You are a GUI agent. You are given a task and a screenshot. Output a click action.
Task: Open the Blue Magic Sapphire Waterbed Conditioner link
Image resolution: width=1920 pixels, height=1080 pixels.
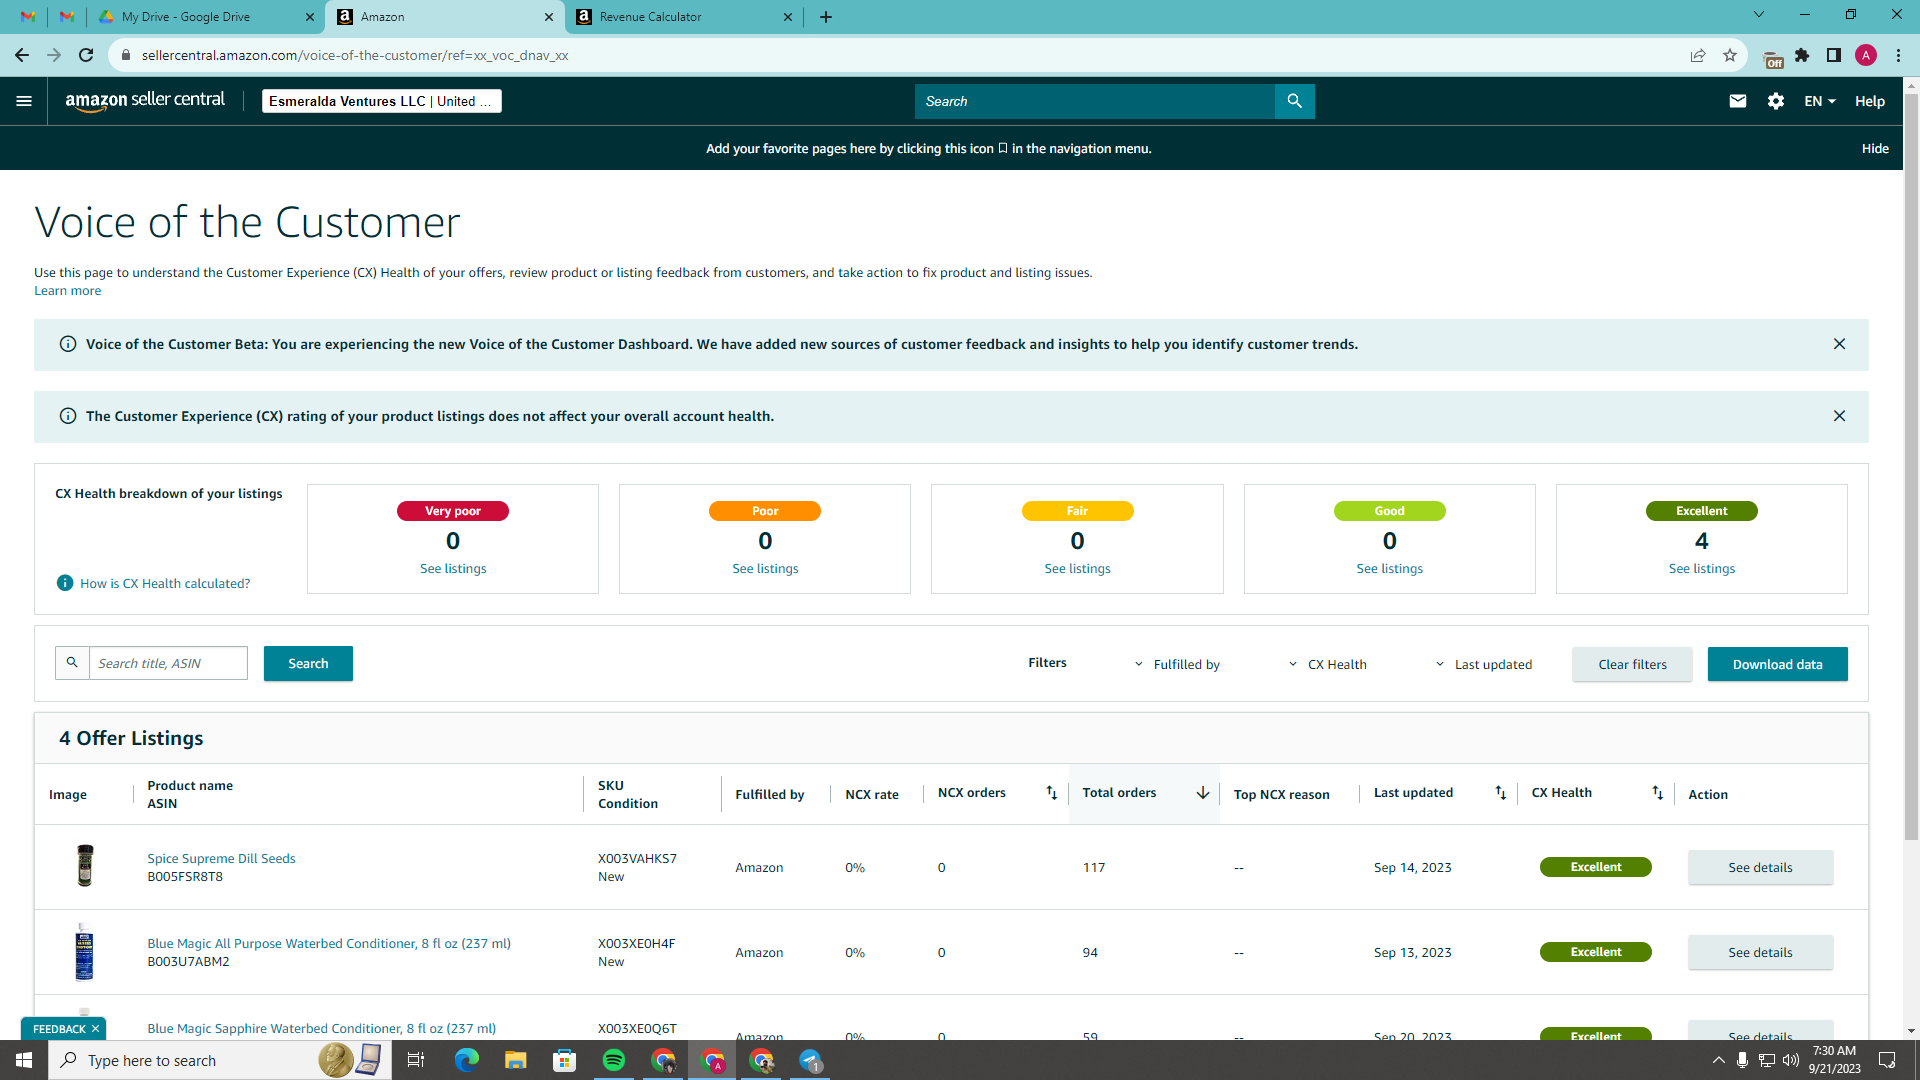pos(321,1028)
